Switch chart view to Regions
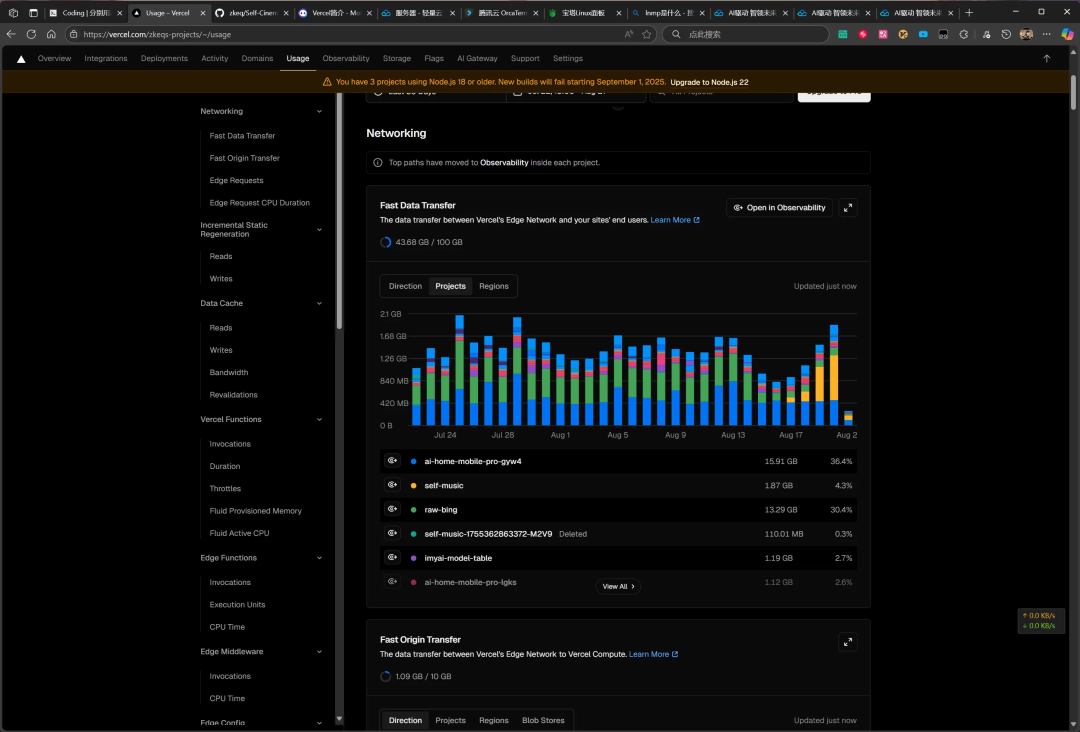Image resolution: width=1080 pixels, height=732 pixels. click(494, 286)
